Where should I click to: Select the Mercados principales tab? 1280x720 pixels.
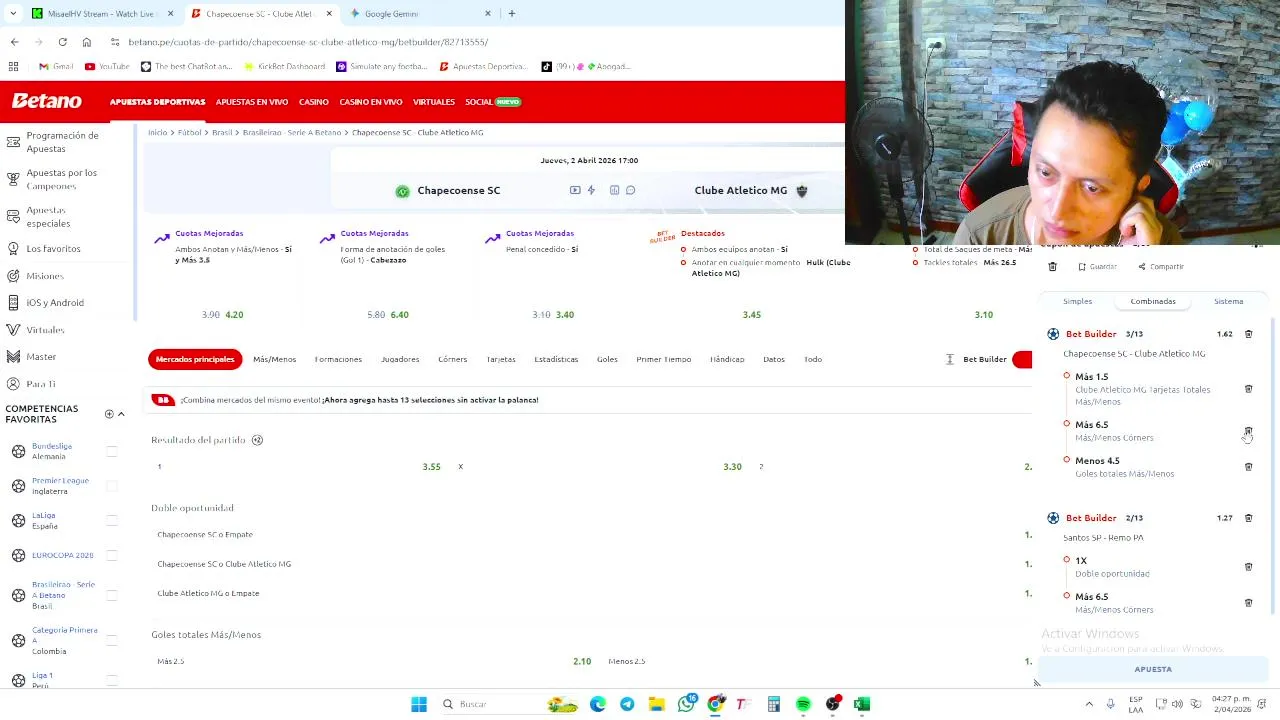click(195, 359)
